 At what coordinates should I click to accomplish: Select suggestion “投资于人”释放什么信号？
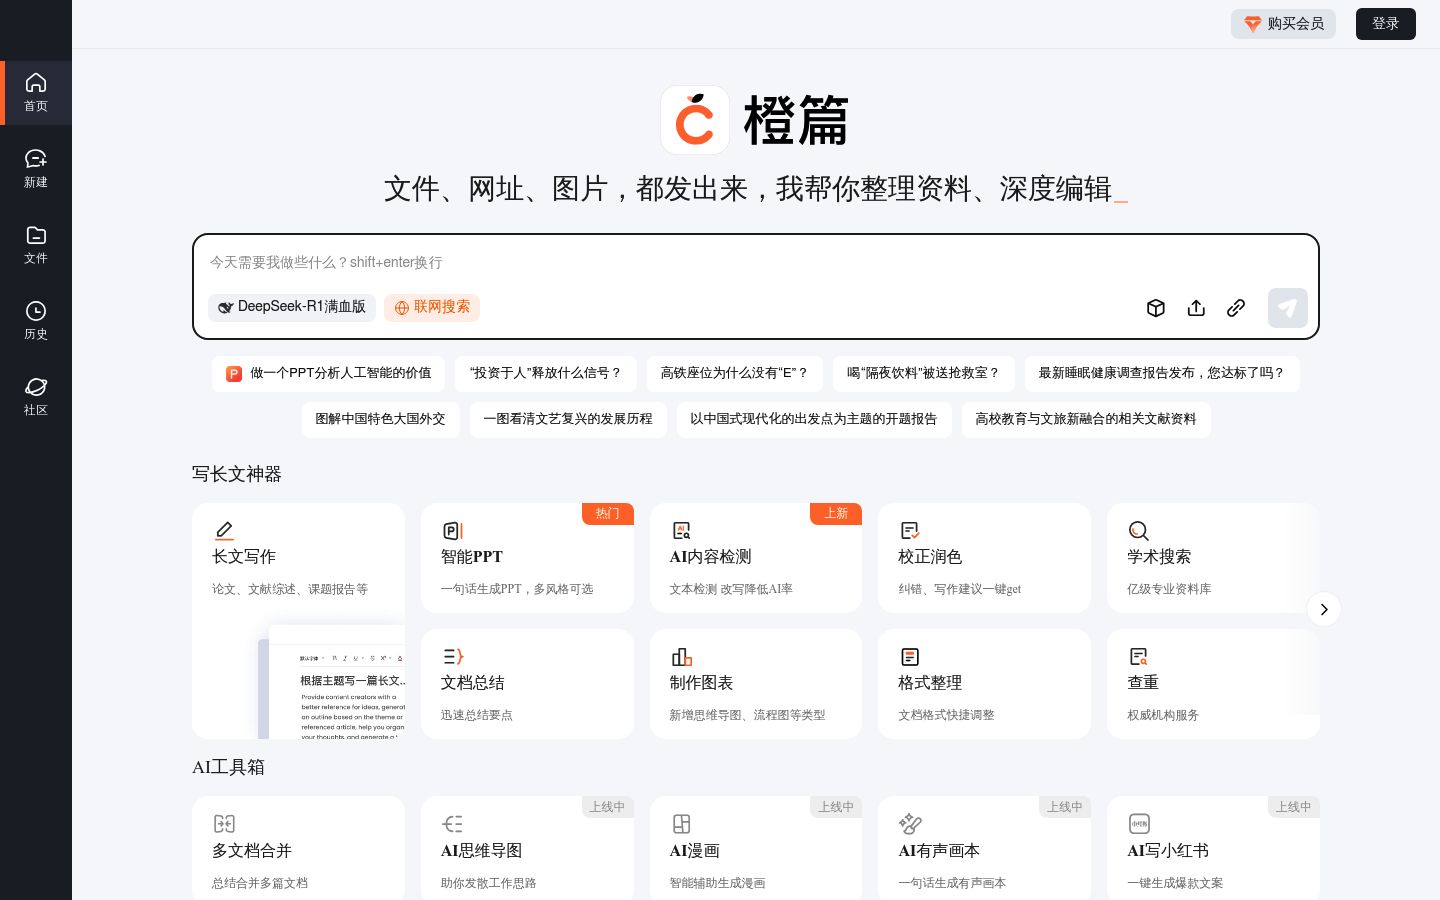pyautogui.click(x=546, y=373)
